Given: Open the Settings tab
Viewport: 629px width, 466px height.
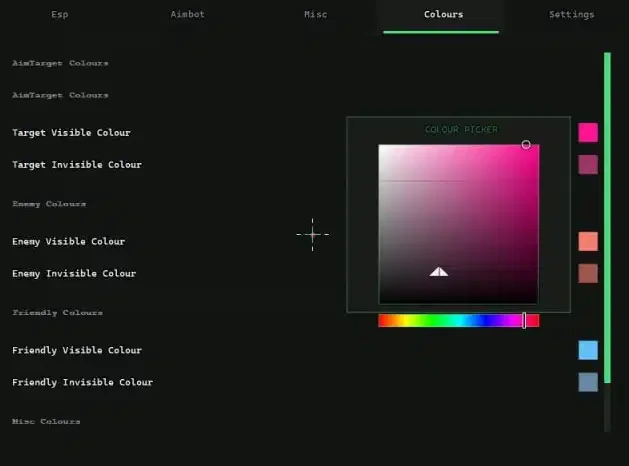Looking at the screenshot, I should click(x=571, y=14).
